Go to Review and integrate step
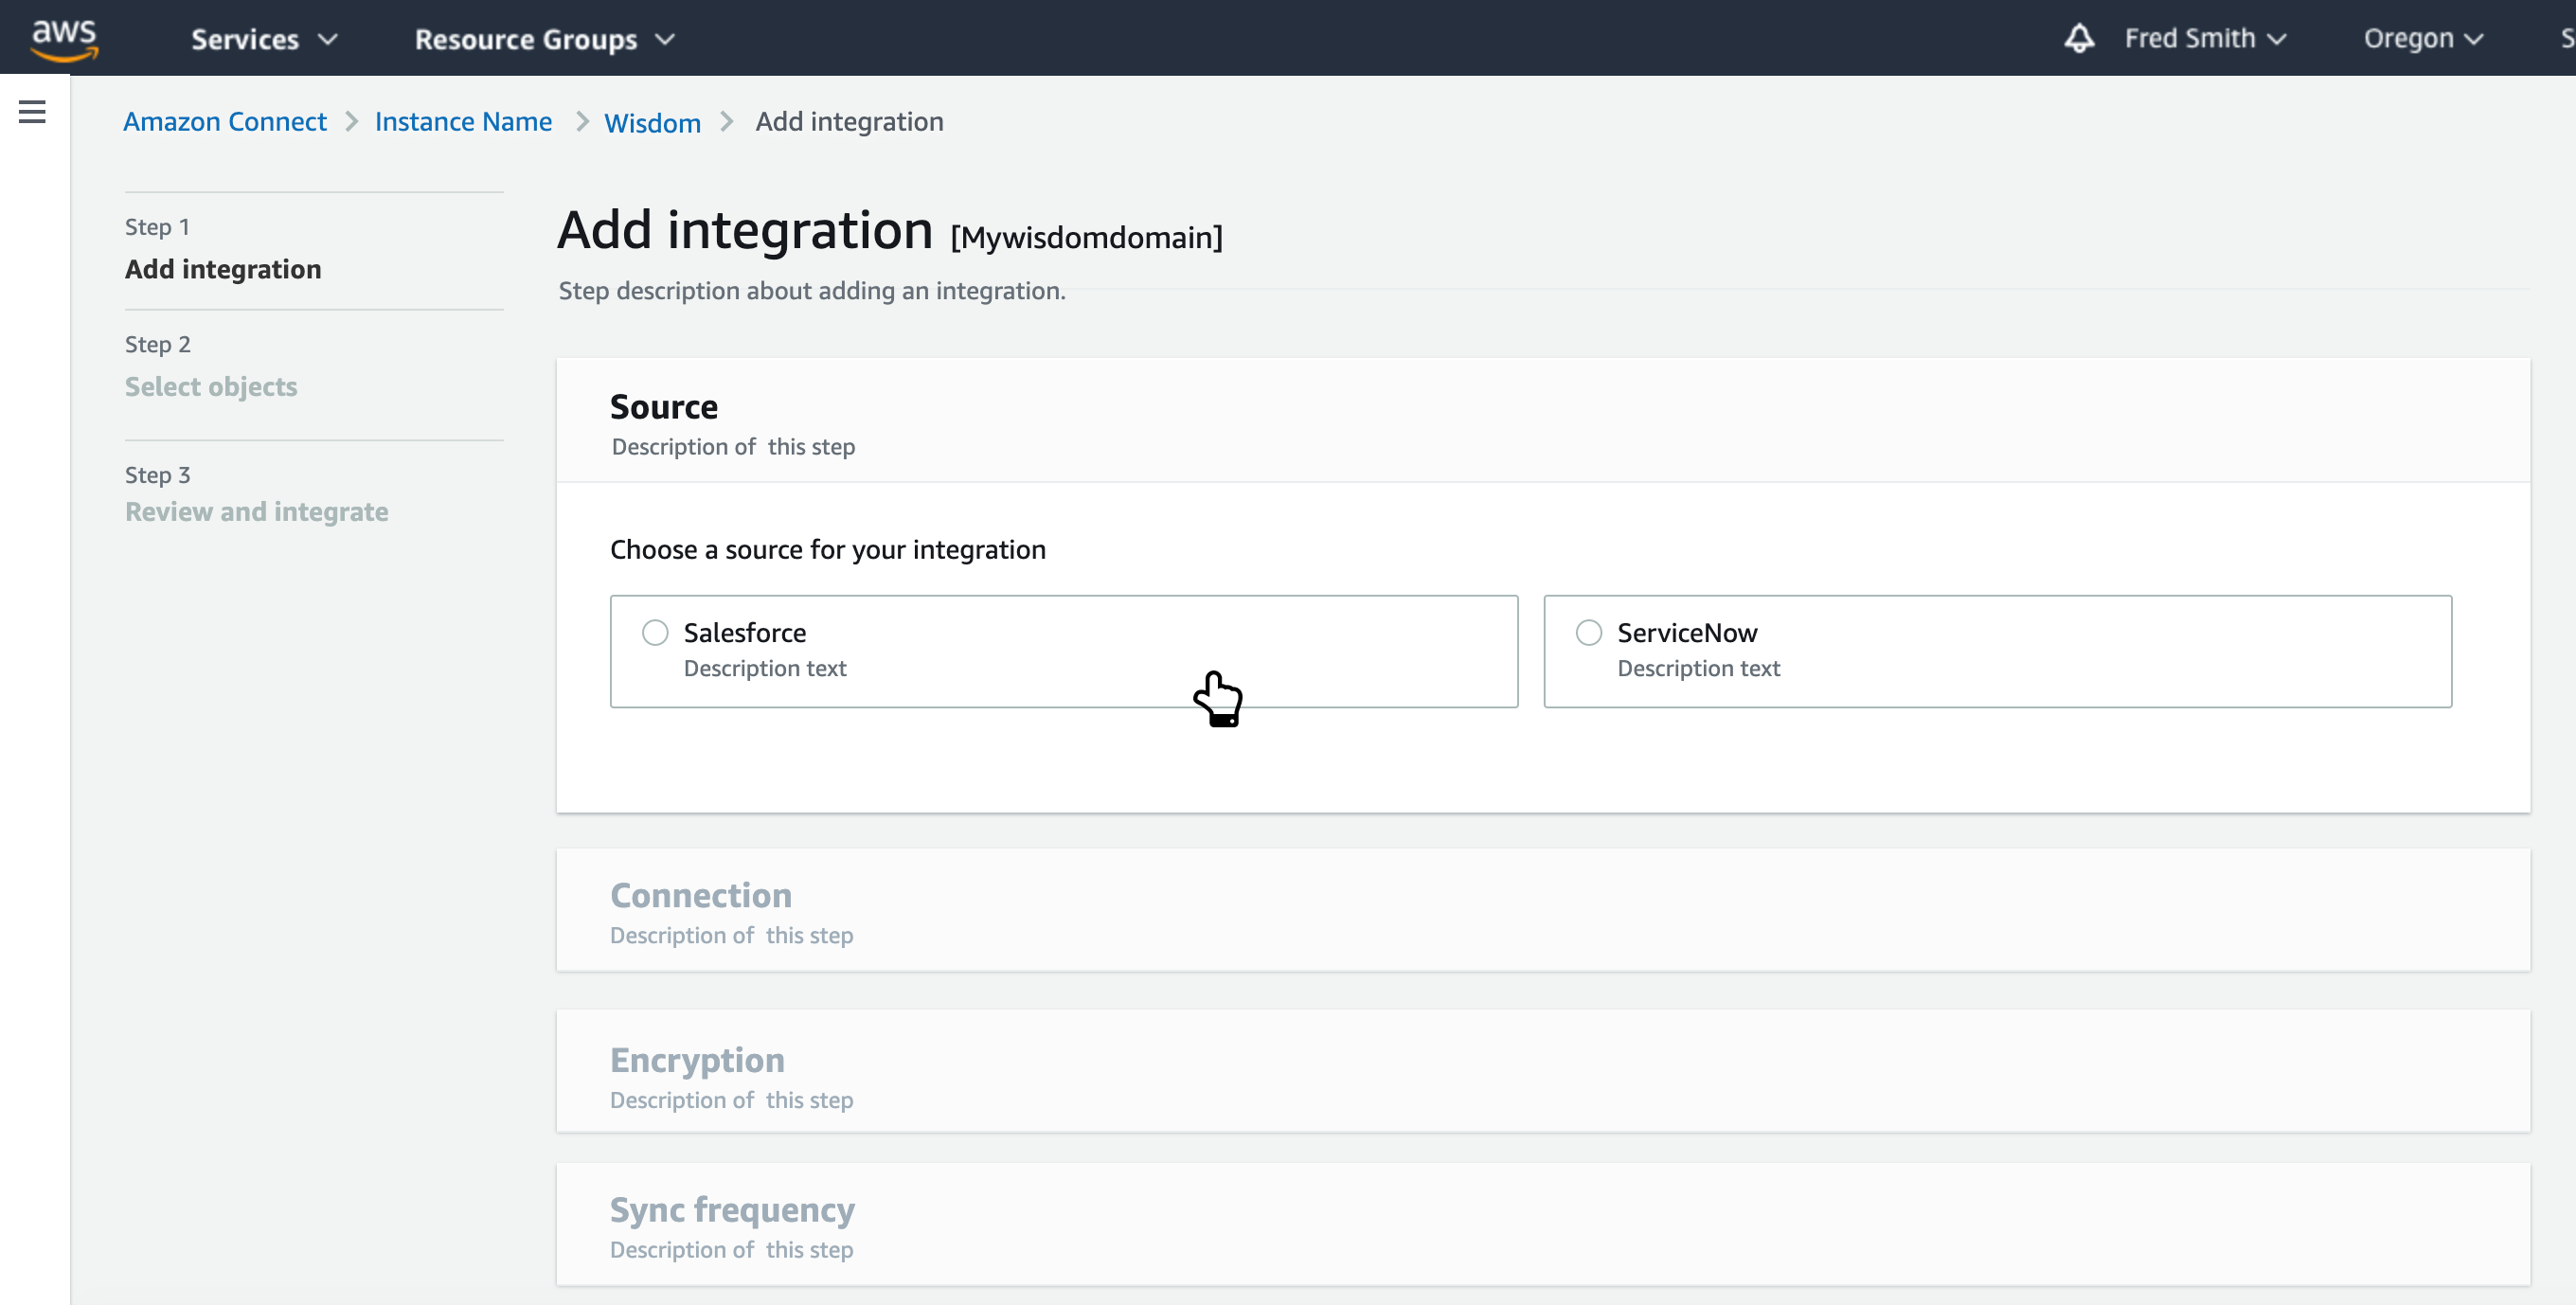The height and width of the screenshot is (1305, 2576). point(256,511)
